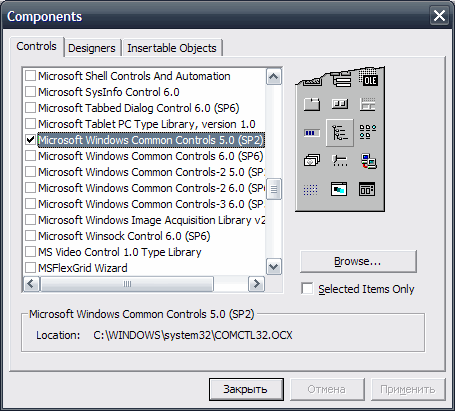Viewport: 455px width, 411px height.
Task: Enable Windows Common Controls 6.0 (SP6) checkbox
Action: 30,156
